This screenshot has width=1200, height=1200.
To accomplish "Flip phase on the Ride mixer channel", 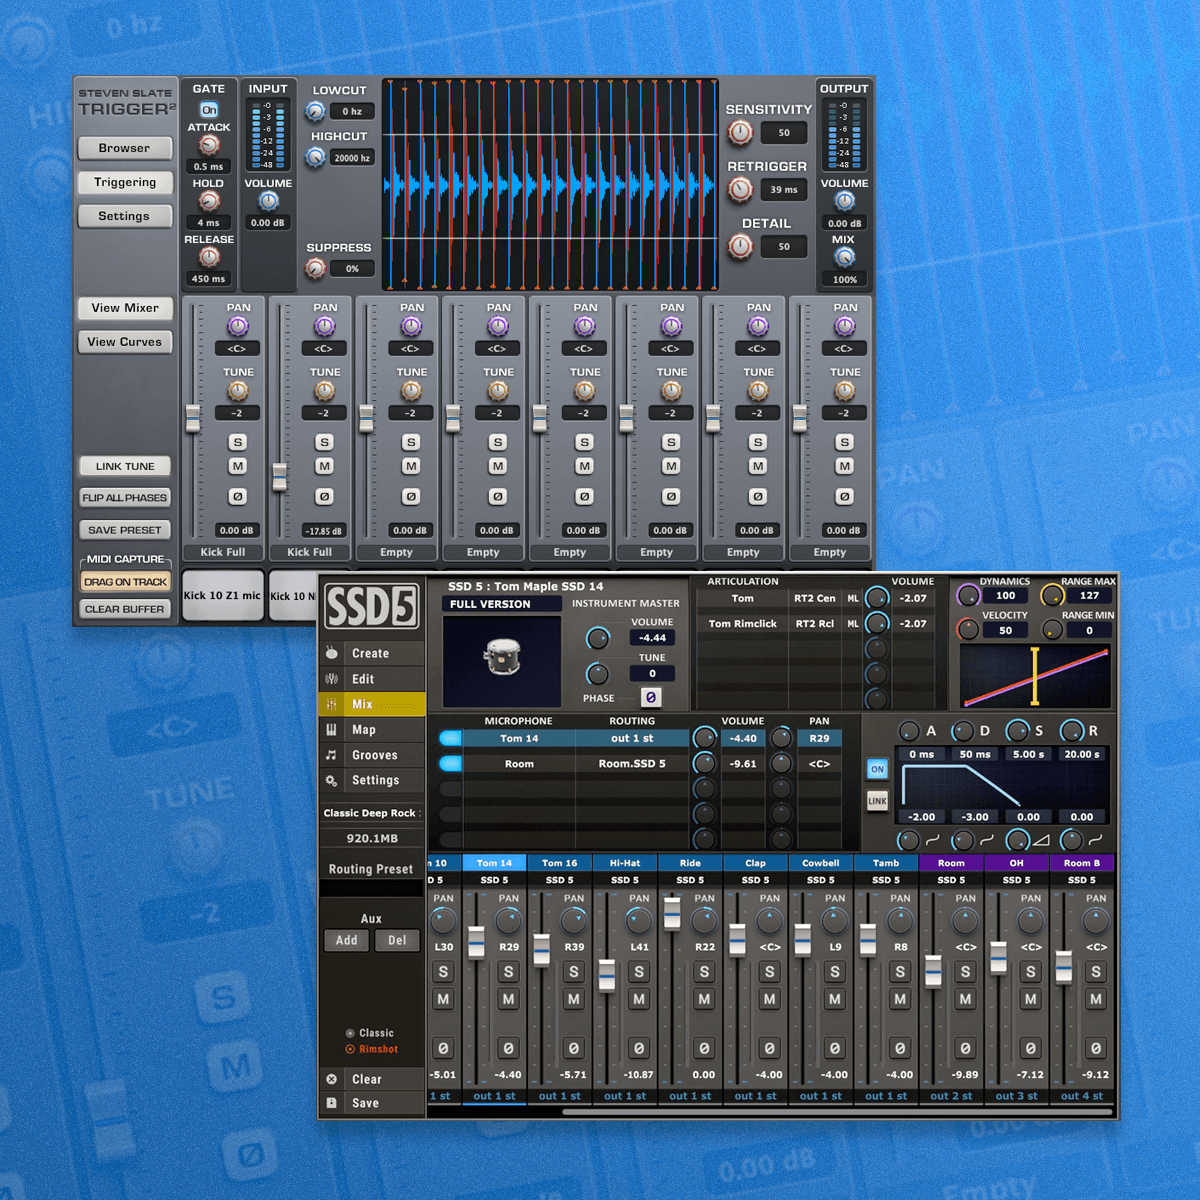I will pyautogui.click(x=704, y=1048).
